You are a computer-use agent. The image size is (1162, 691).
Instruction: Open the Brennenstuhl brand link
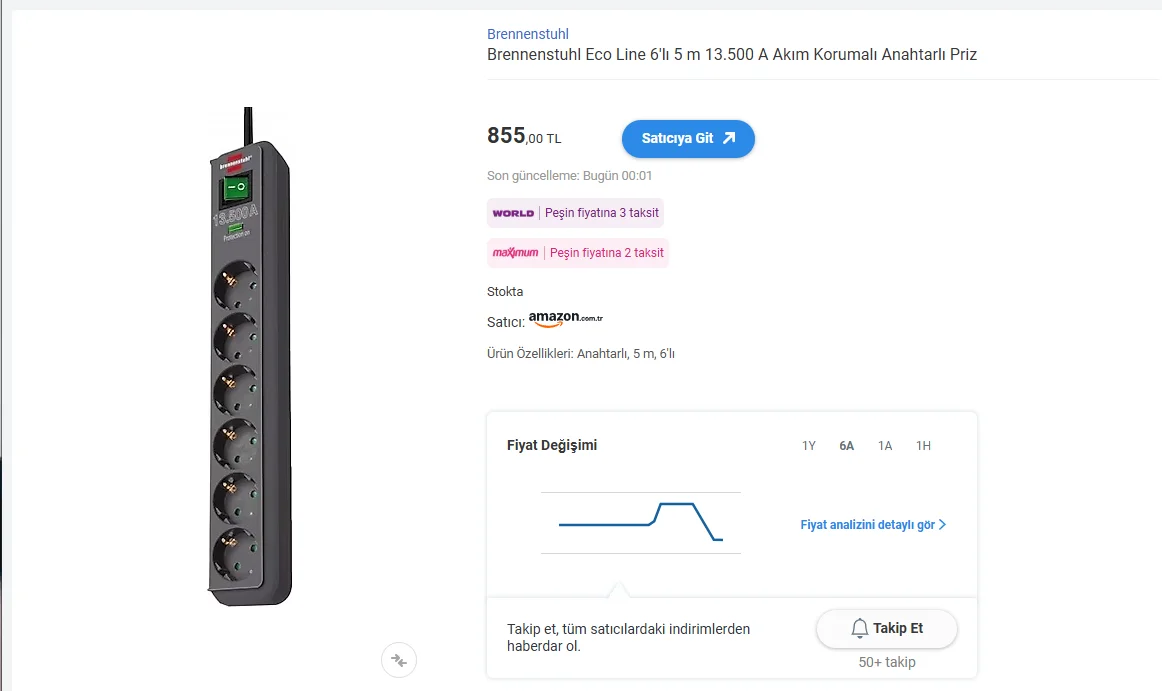coord(527,34)
